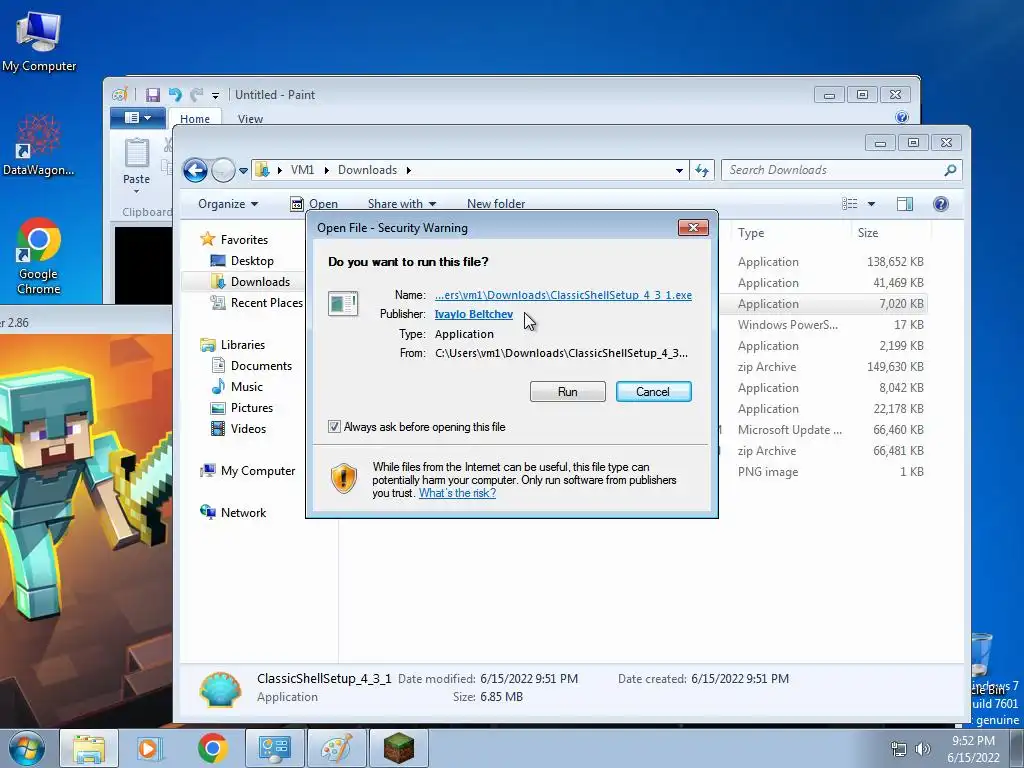Expand the arrow after the Downloads breadcrumb

(409, 170)
